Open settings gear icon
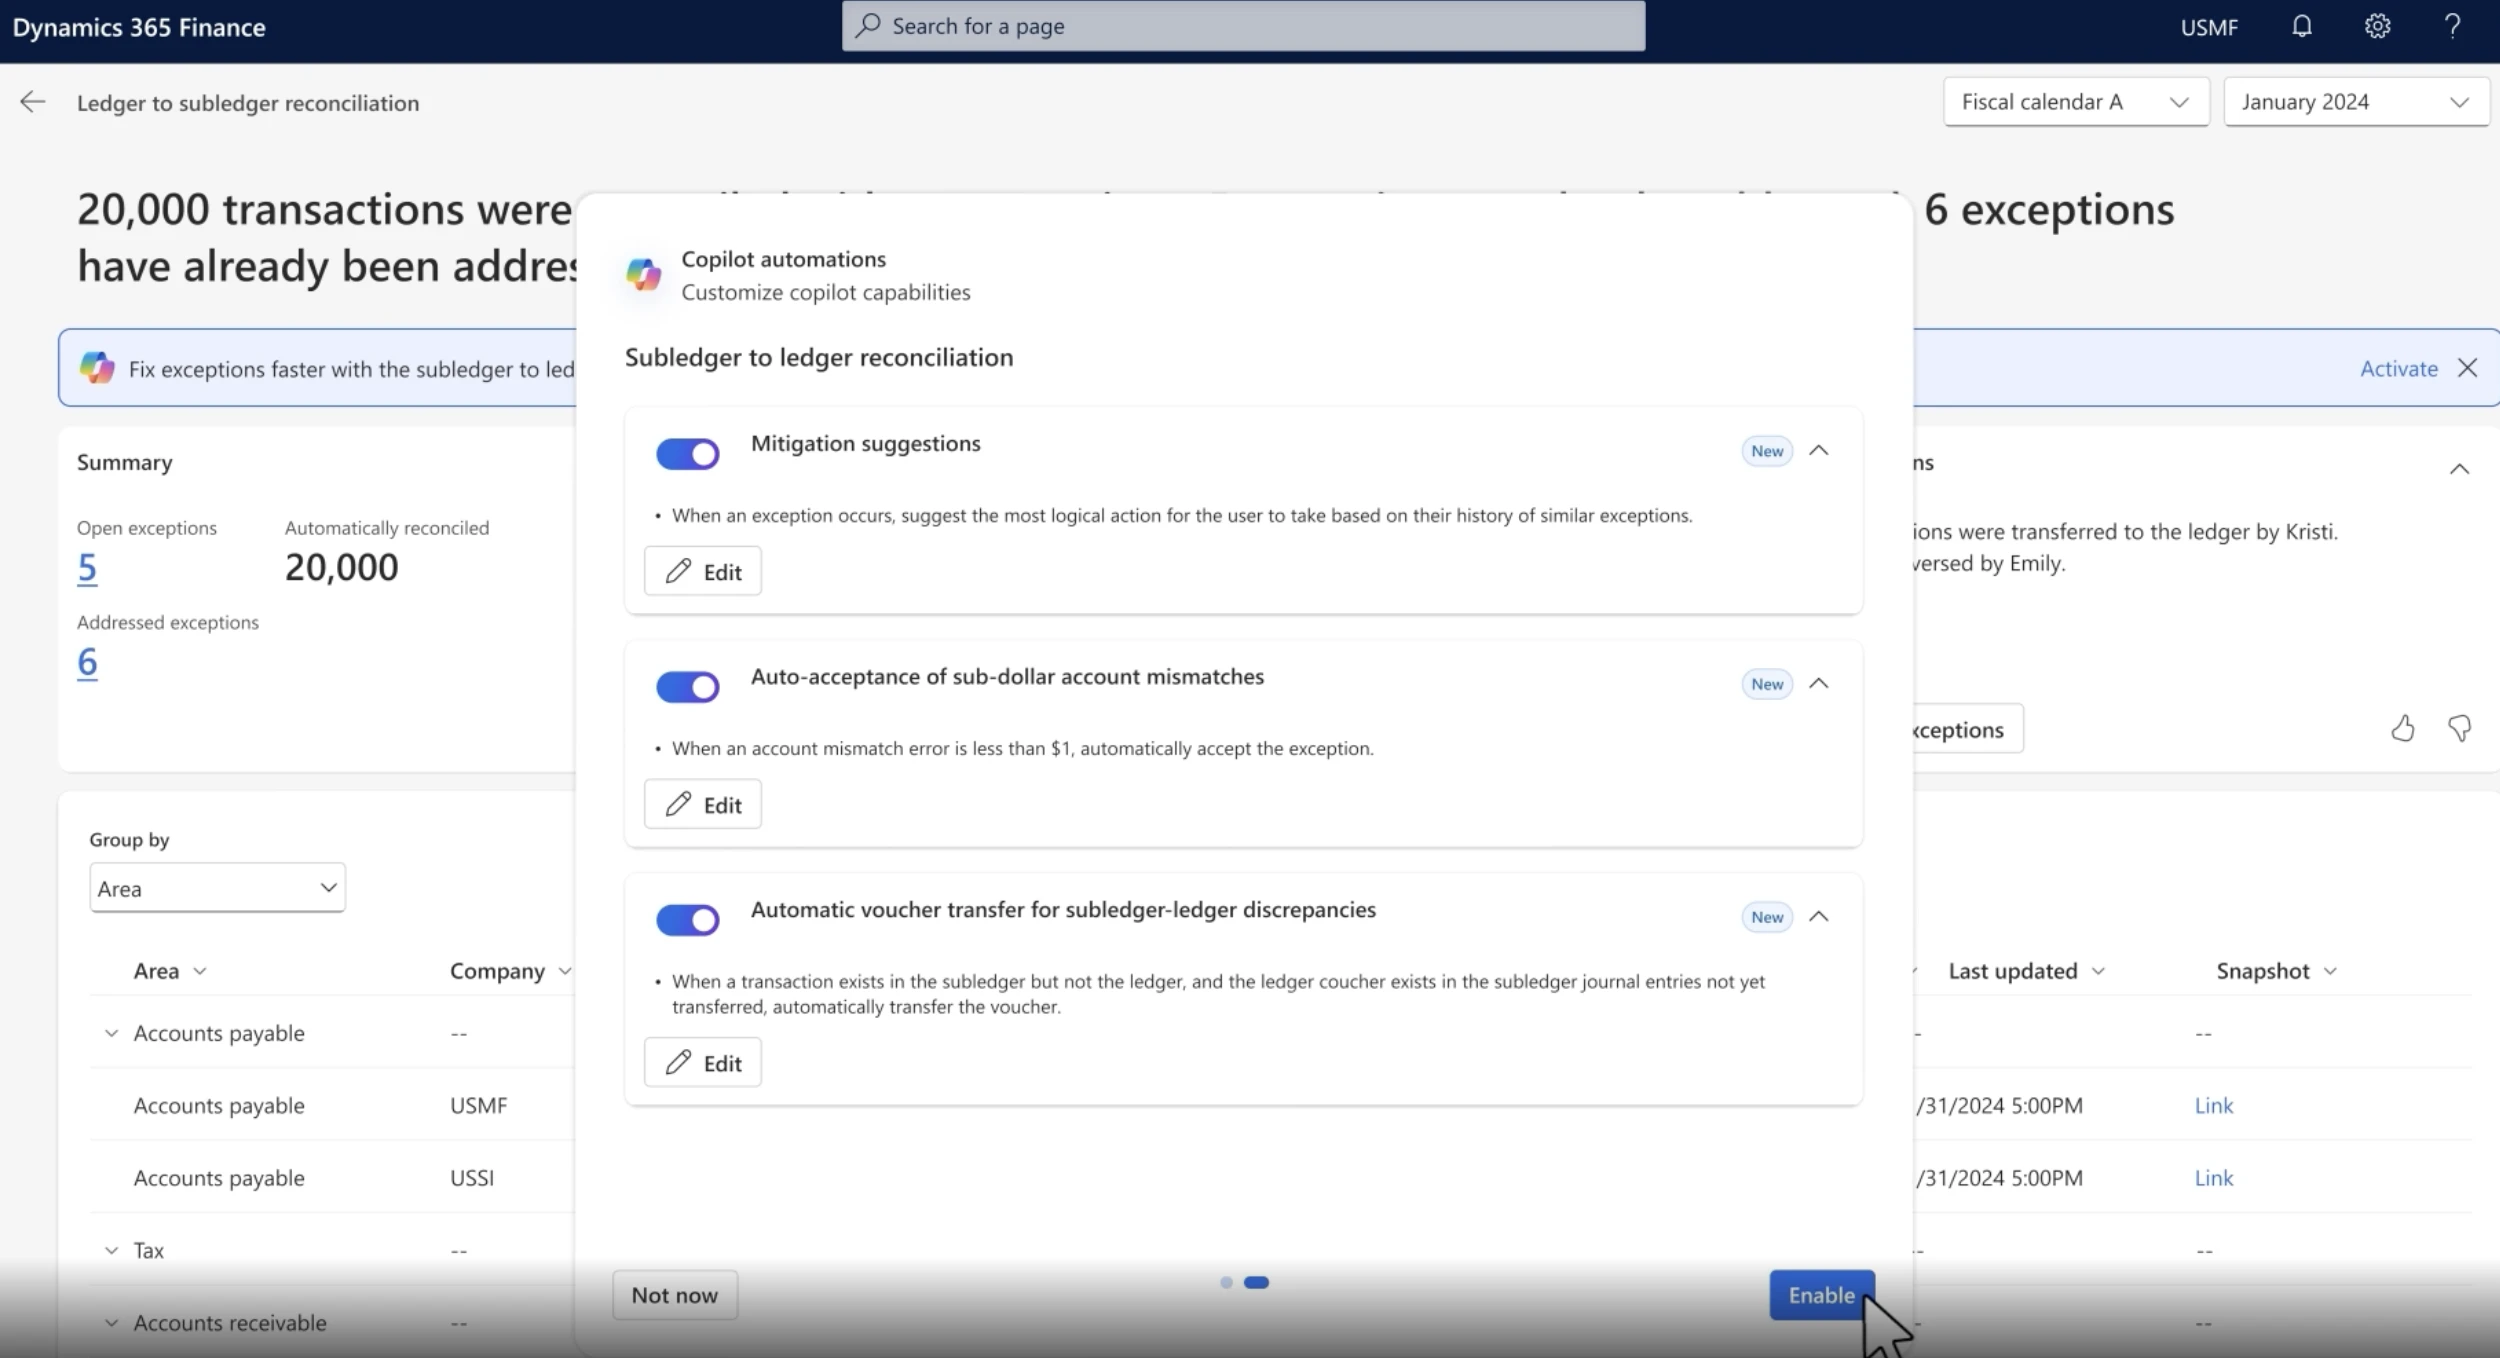Image resolution: width=2500 pixels, height=1358 pixels. pos(2377,26)
